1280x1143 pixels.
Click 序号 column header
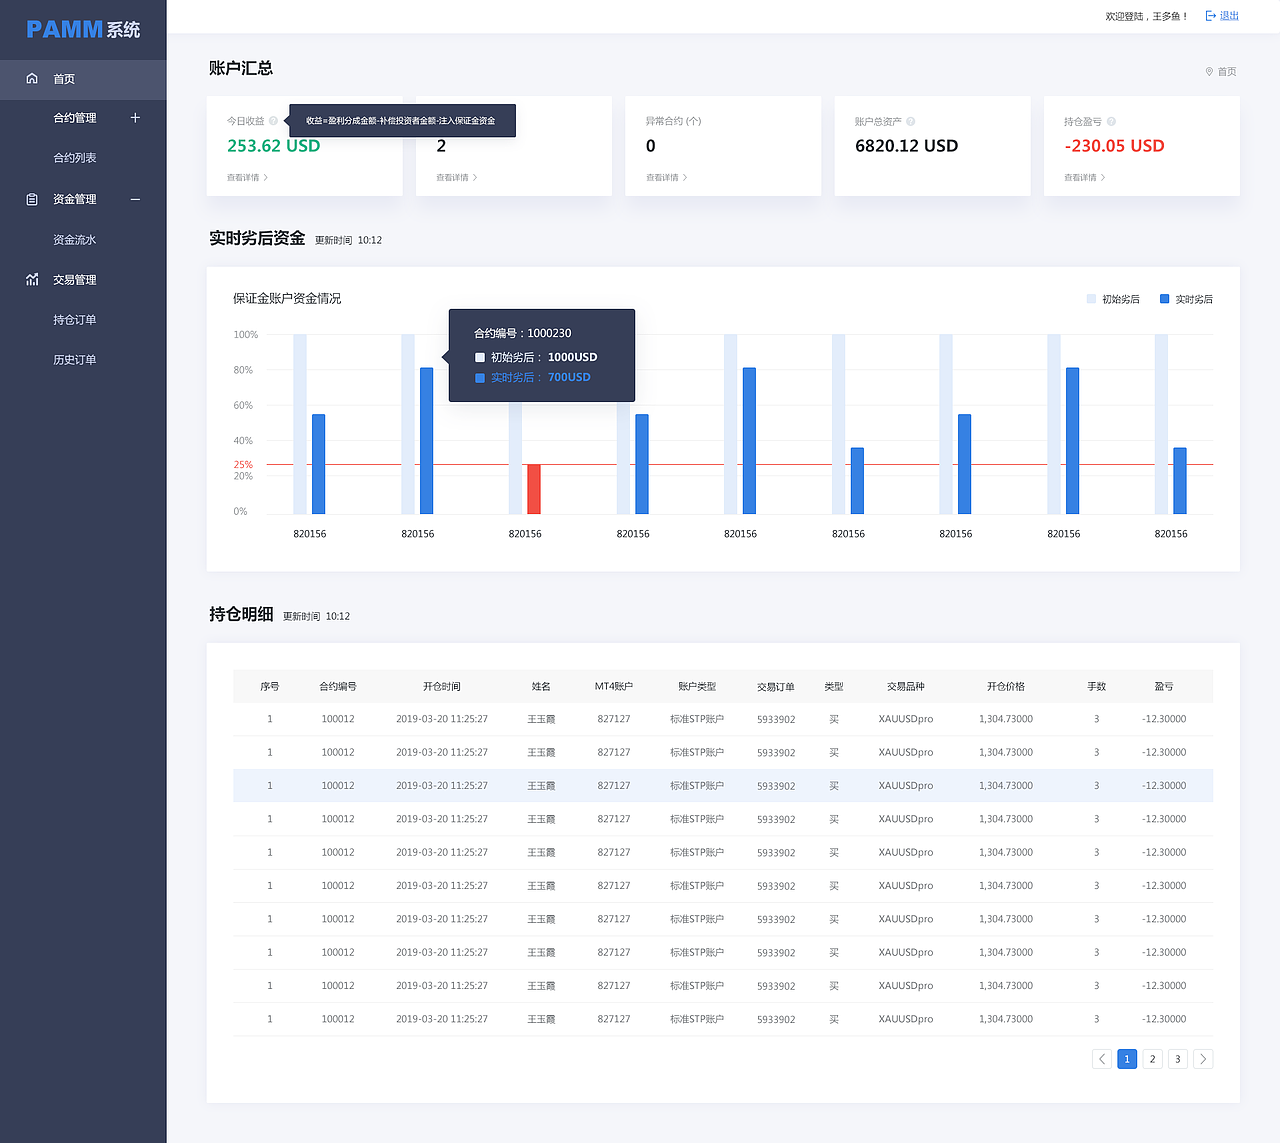pos(270,687)
